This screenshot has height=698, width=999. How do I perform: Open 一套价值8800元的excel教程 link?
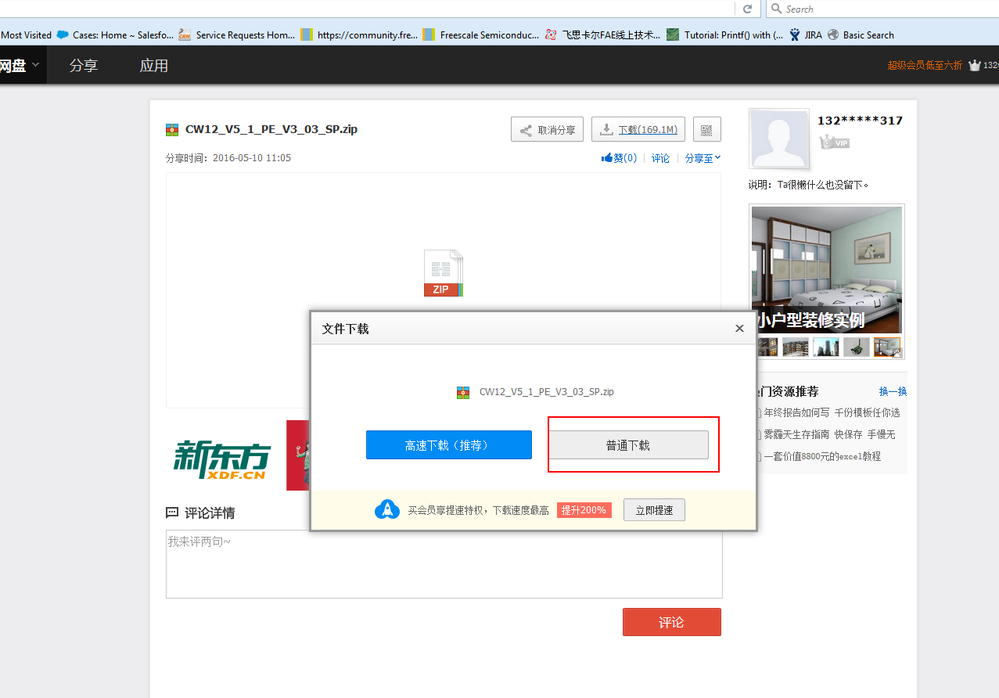(x=822, y=456)
